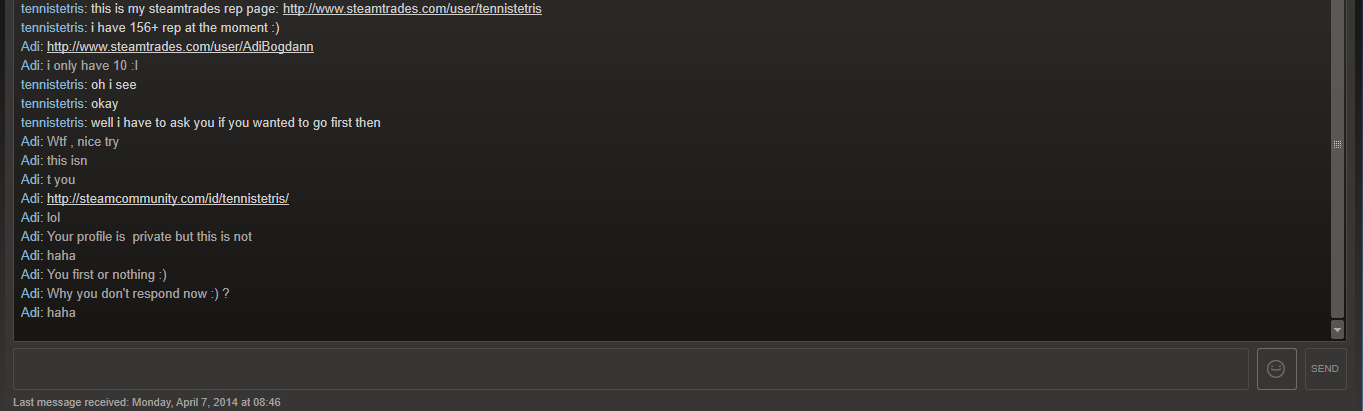Click the chat scrollbar thumb grip

click(x=1338, y=144)
